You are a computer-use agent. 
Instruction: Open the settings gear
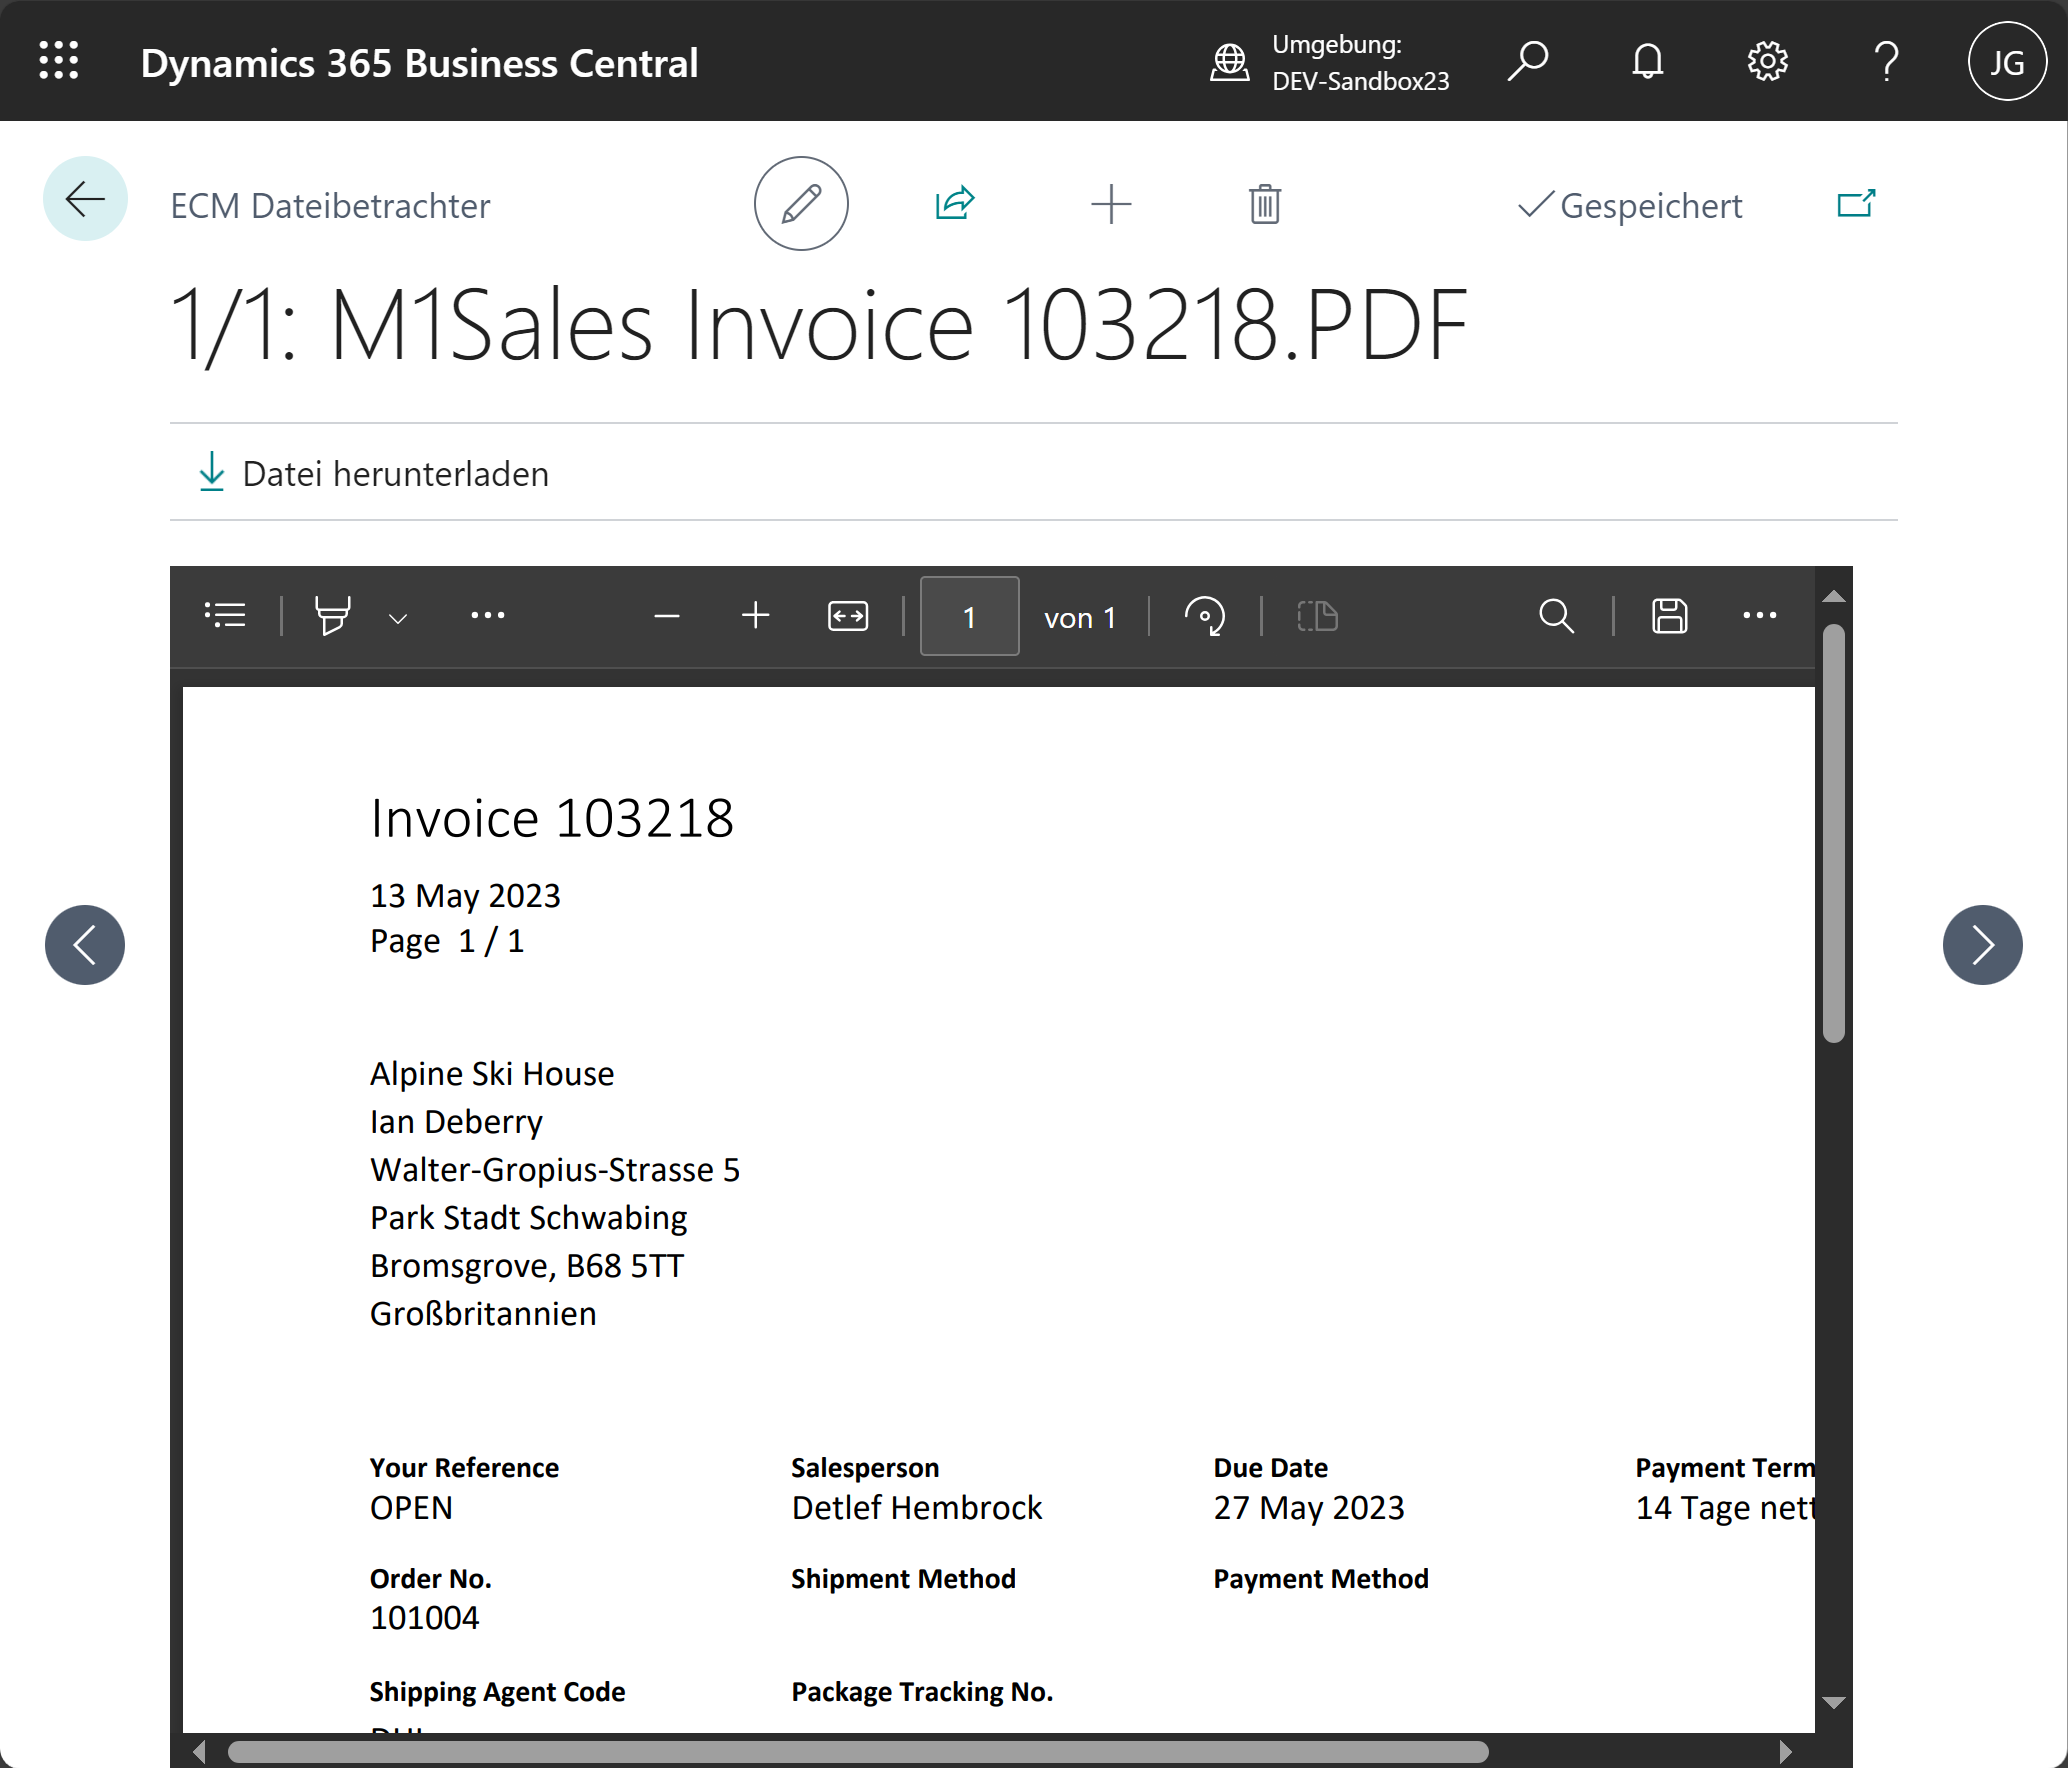[x=1767, y=61]
